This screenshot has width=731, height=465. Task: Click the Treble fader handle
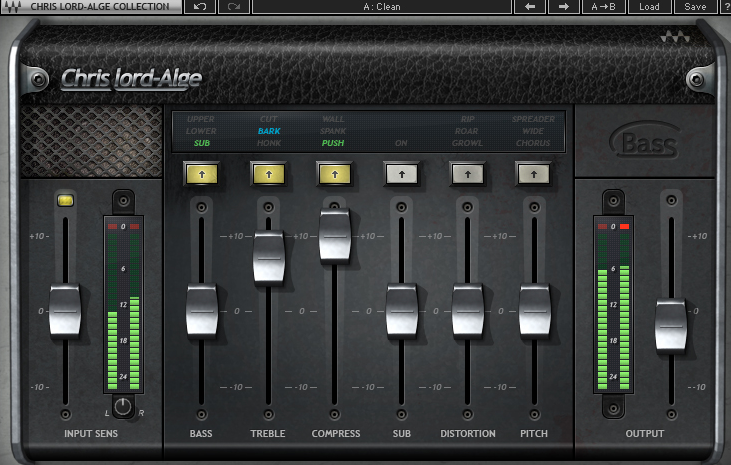click(269, 257)
